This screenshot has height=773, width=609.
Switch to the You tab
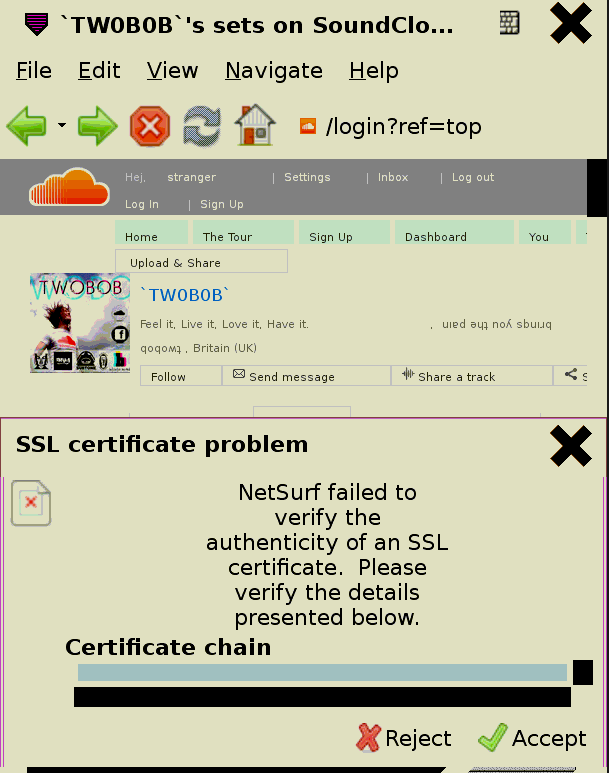click(x=545, y=232)
